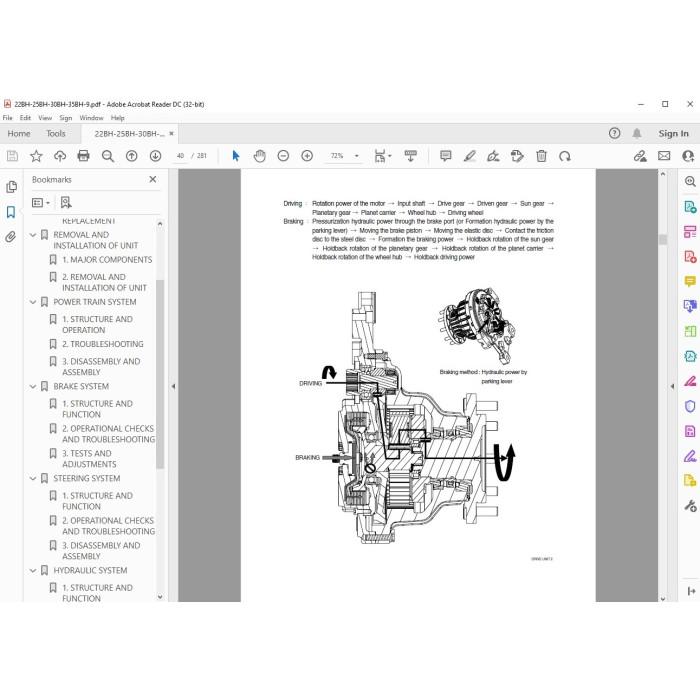Click find current bookmark icon
Viewport: 700px width, 700px height.
(x=66, y=203)
